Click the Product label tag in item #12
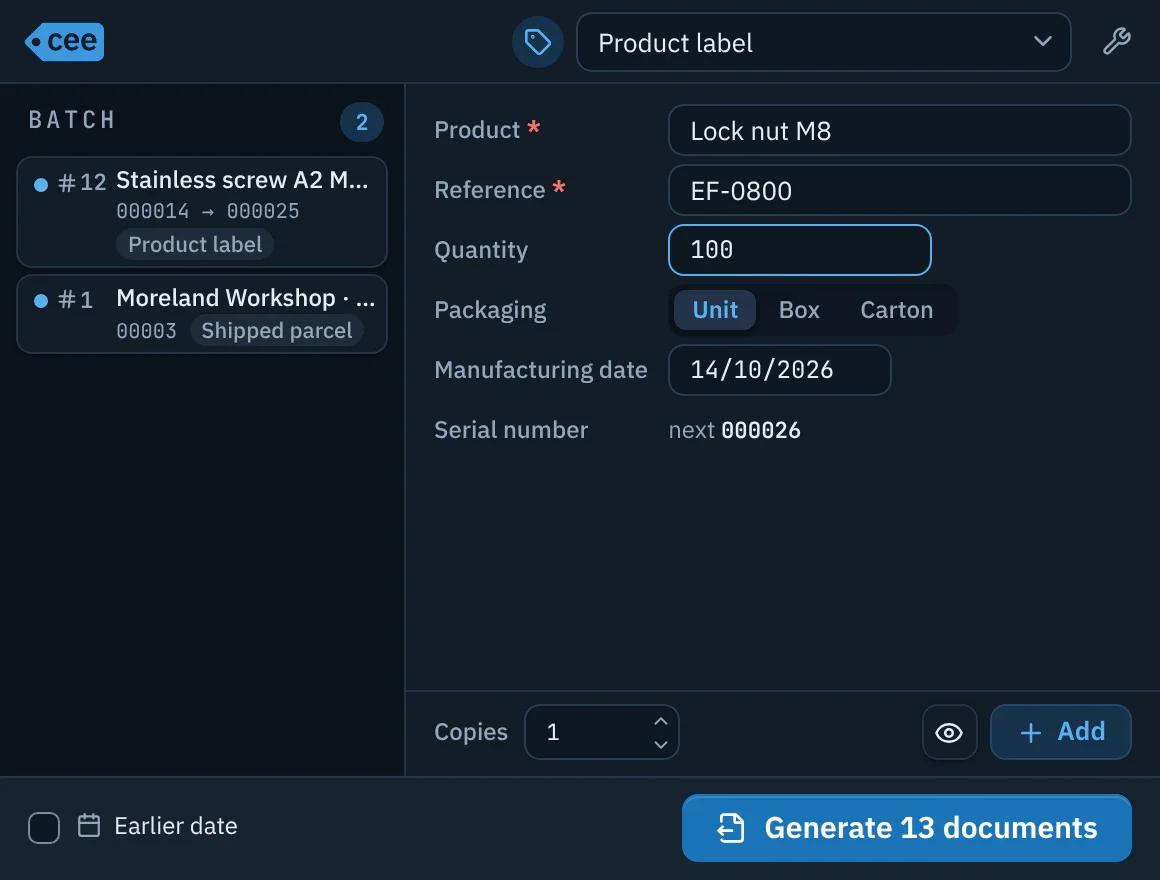Viewport: 1160px width, 880px height. click(x=195, y=245)
